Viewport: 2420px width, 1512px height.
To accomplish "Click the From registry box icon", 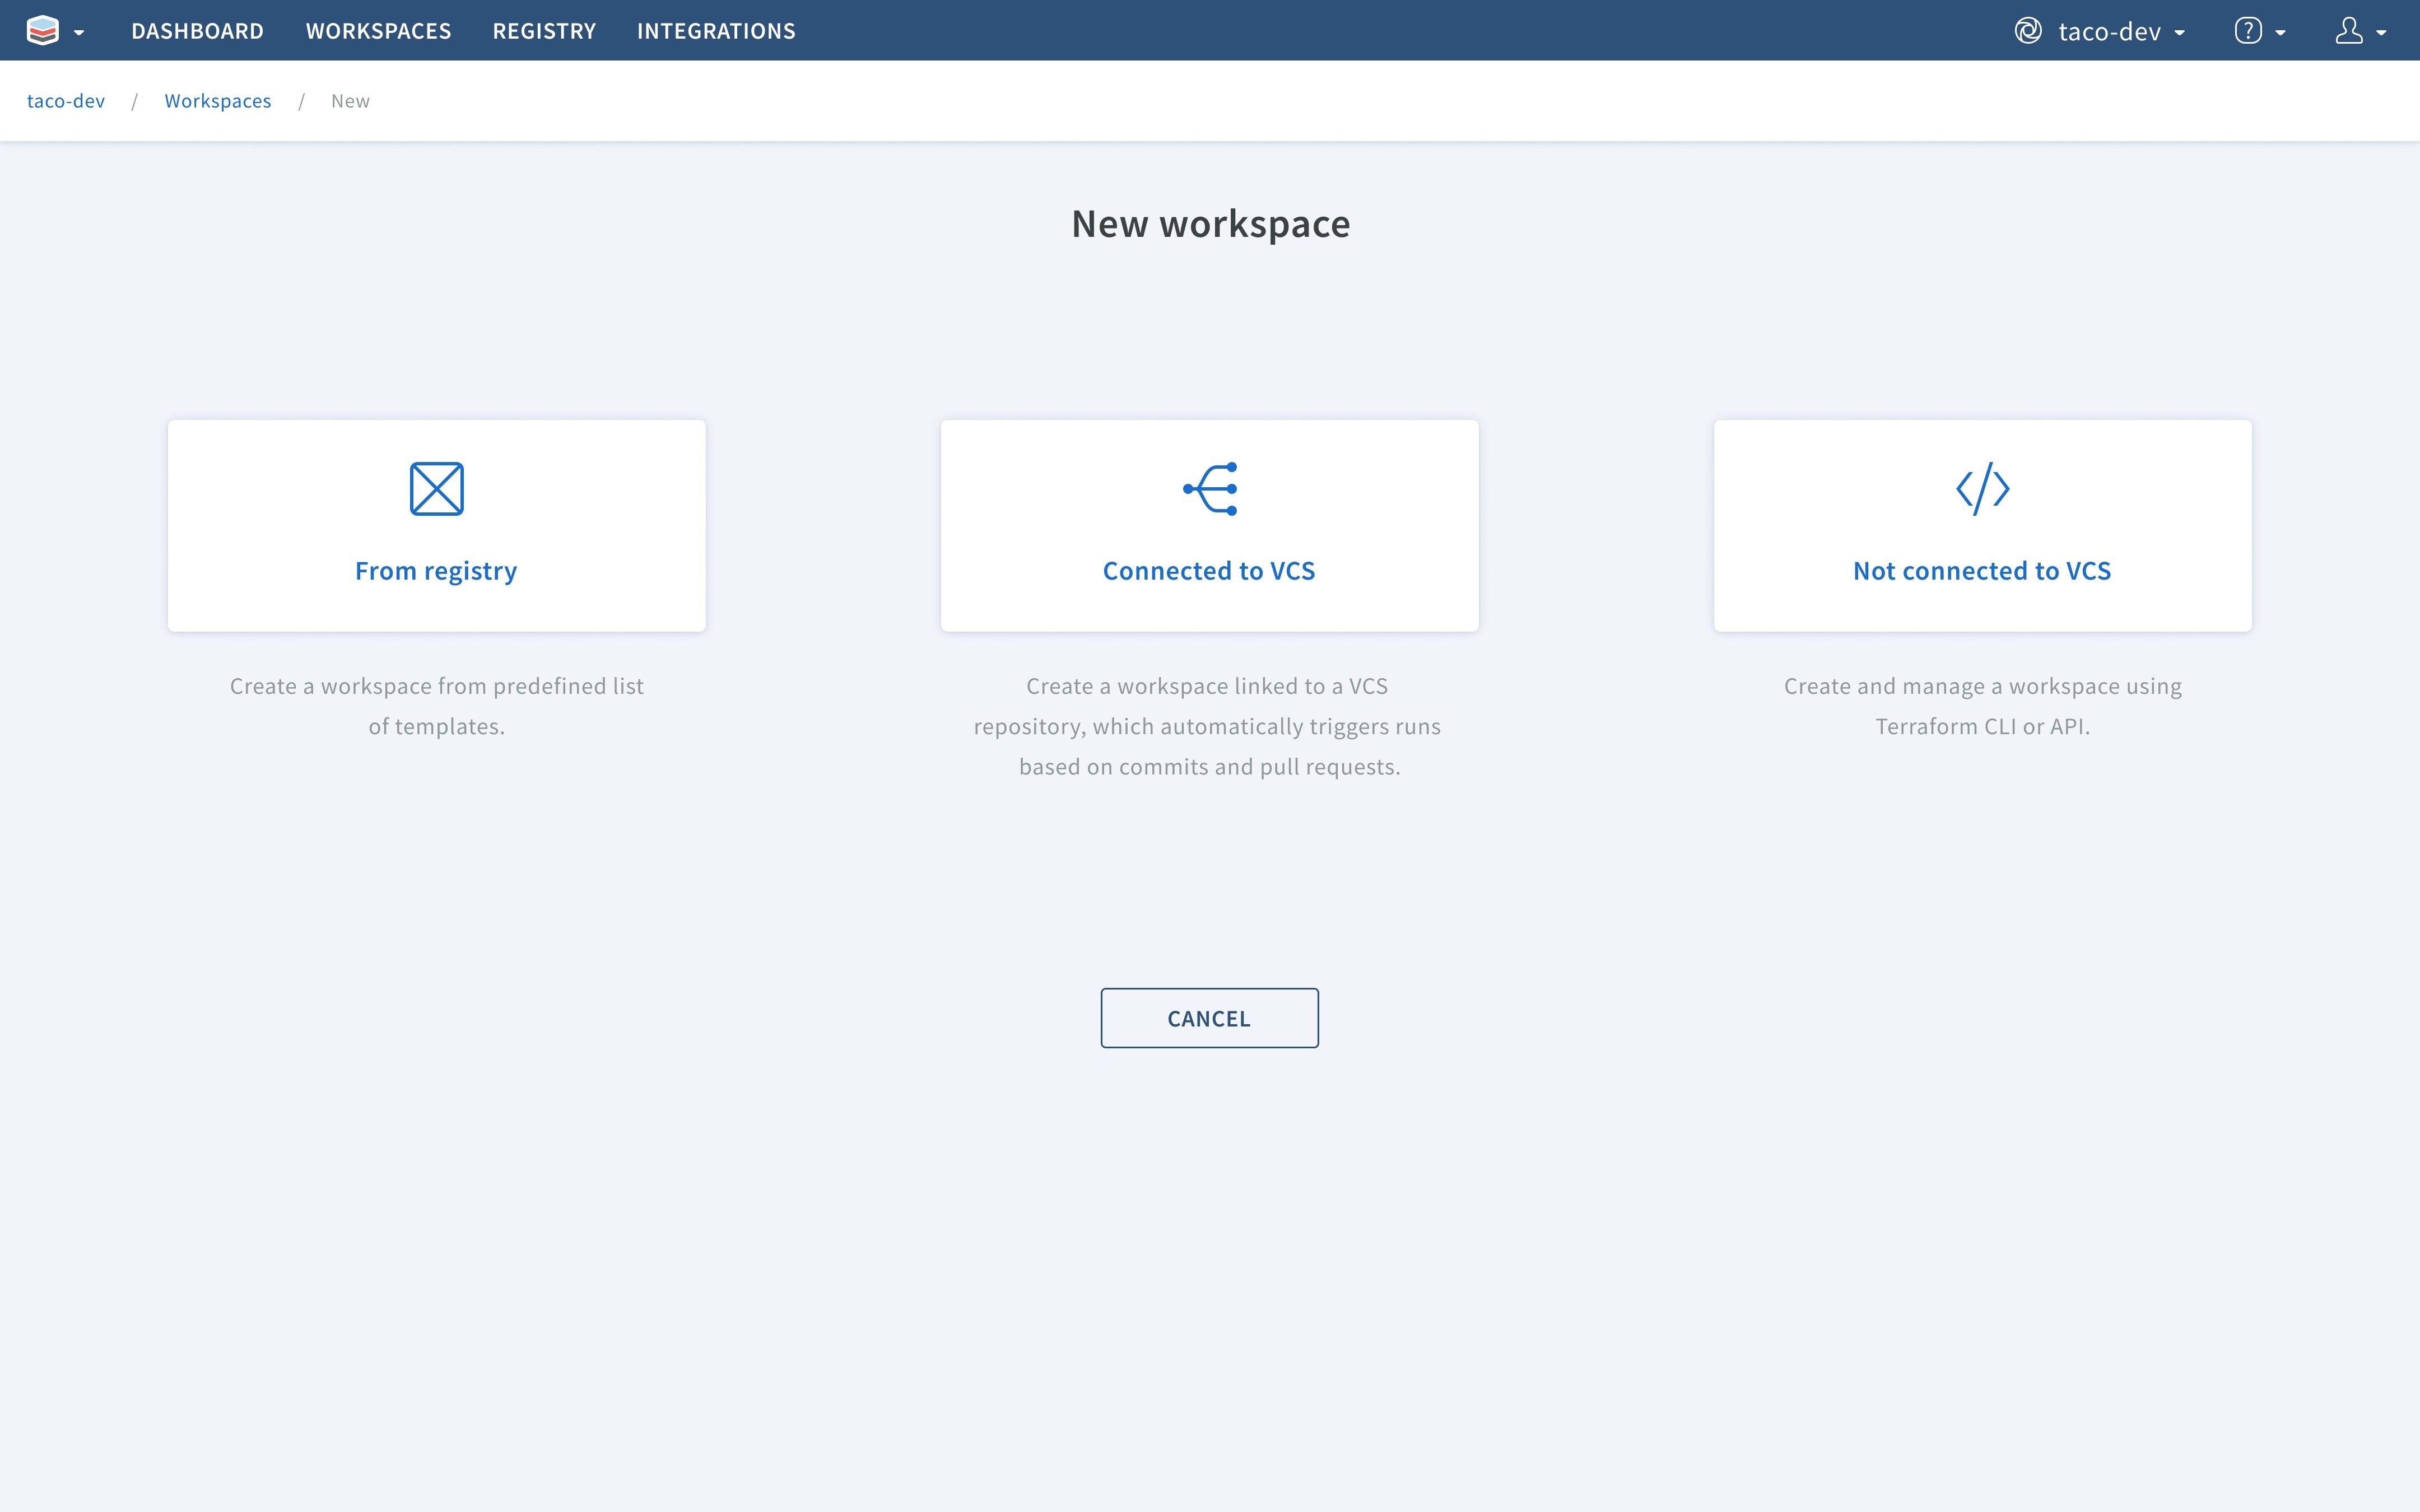I will pyautogui.click(x=437, y=489).
